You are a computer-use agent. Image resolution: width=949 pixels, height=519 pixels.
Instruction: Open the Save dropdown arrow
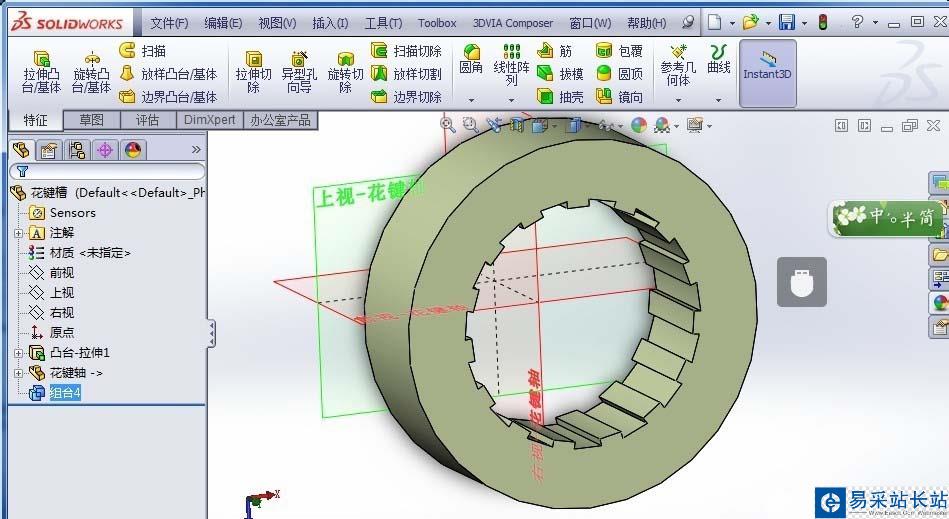click(804, 24)
